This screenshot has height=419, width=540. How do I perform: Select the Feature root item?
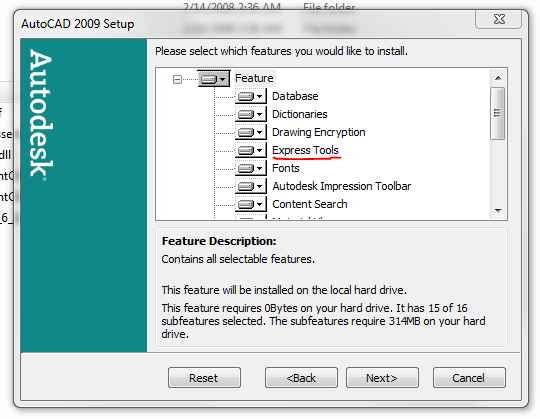(254, 78)
